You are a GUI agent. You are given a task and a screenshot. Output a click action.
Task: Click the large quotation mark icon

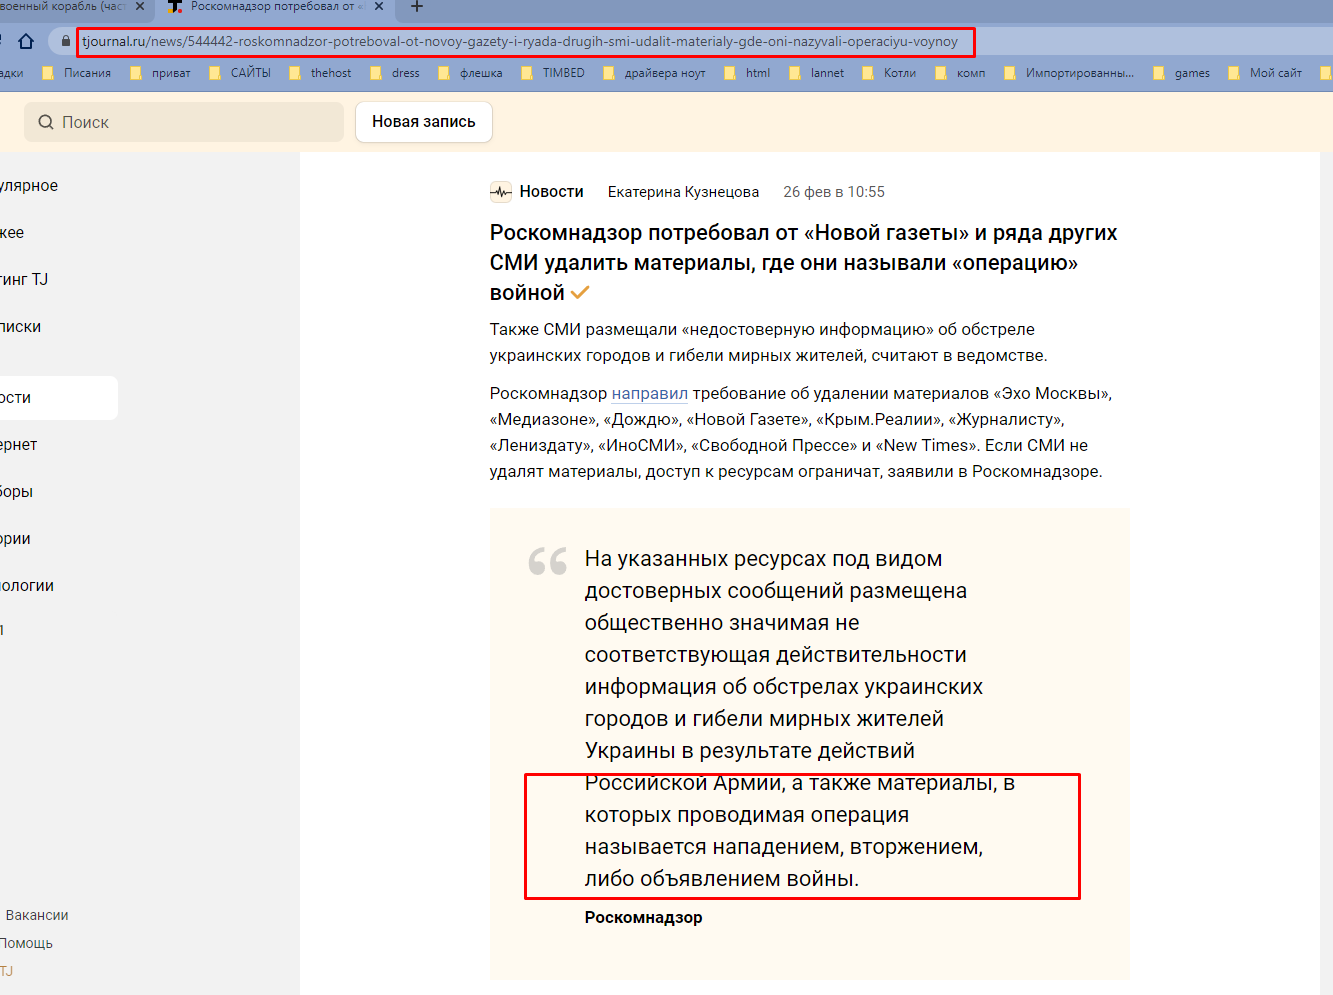click(548, 561)
